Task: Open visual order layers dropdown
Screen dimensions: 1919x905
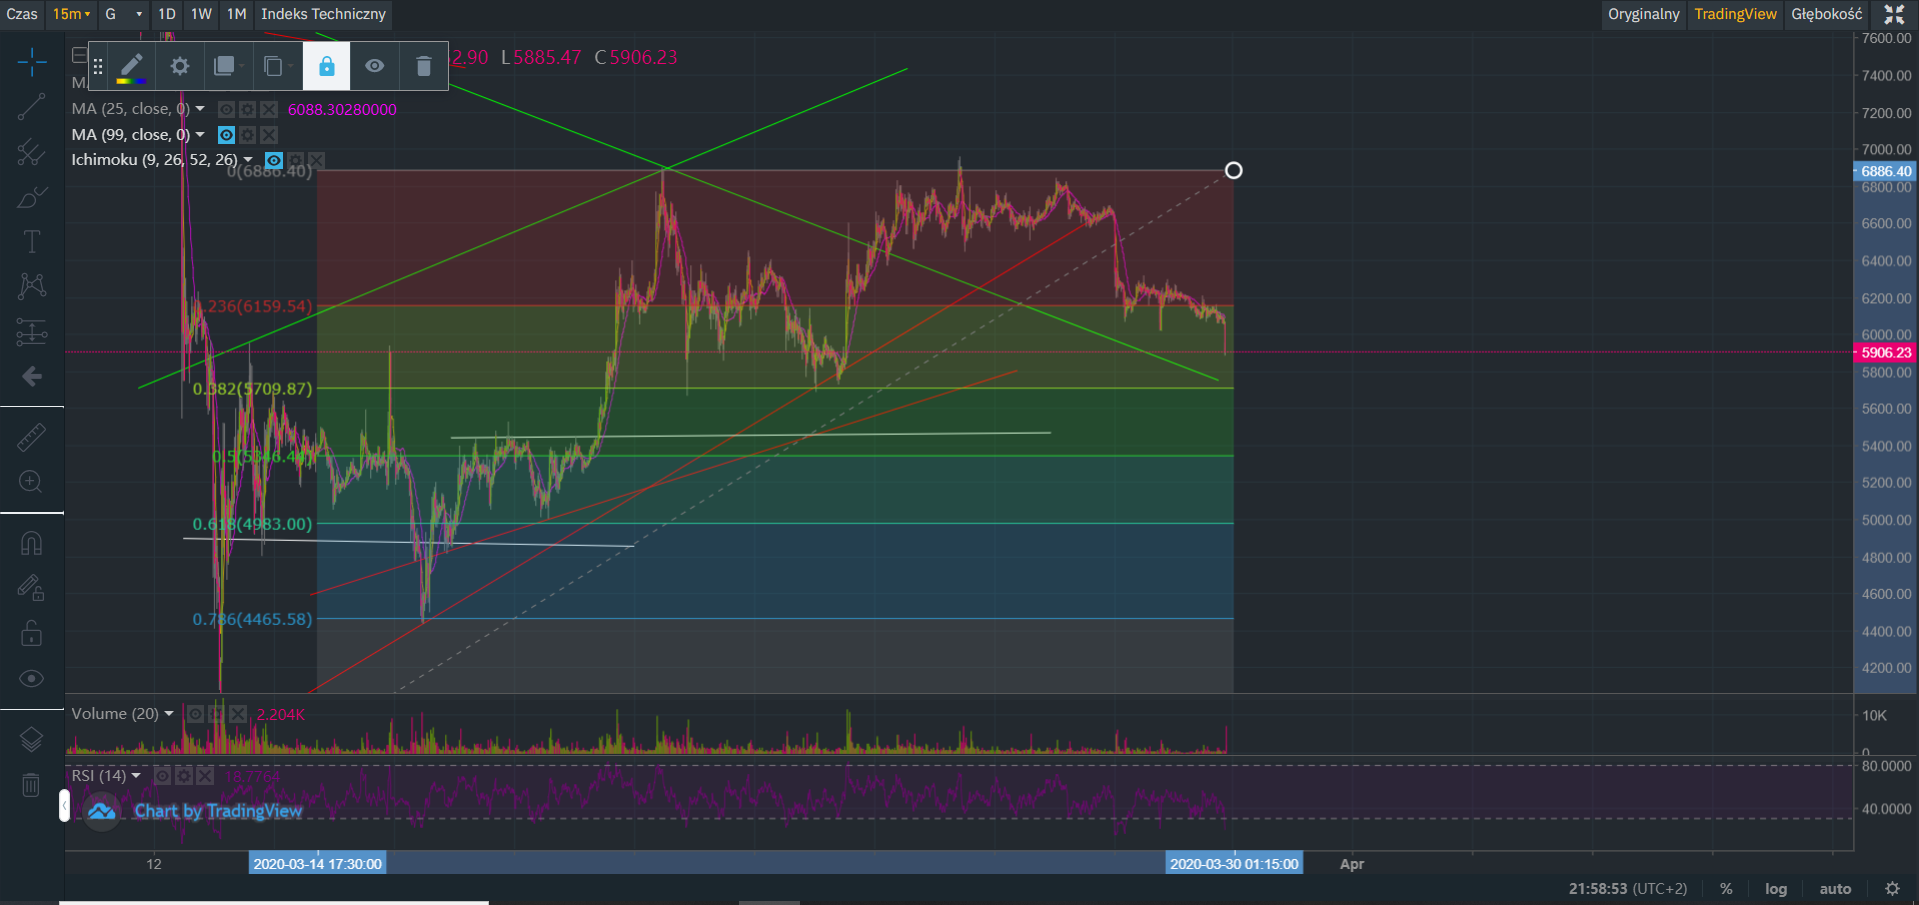Action: [228, 67]
